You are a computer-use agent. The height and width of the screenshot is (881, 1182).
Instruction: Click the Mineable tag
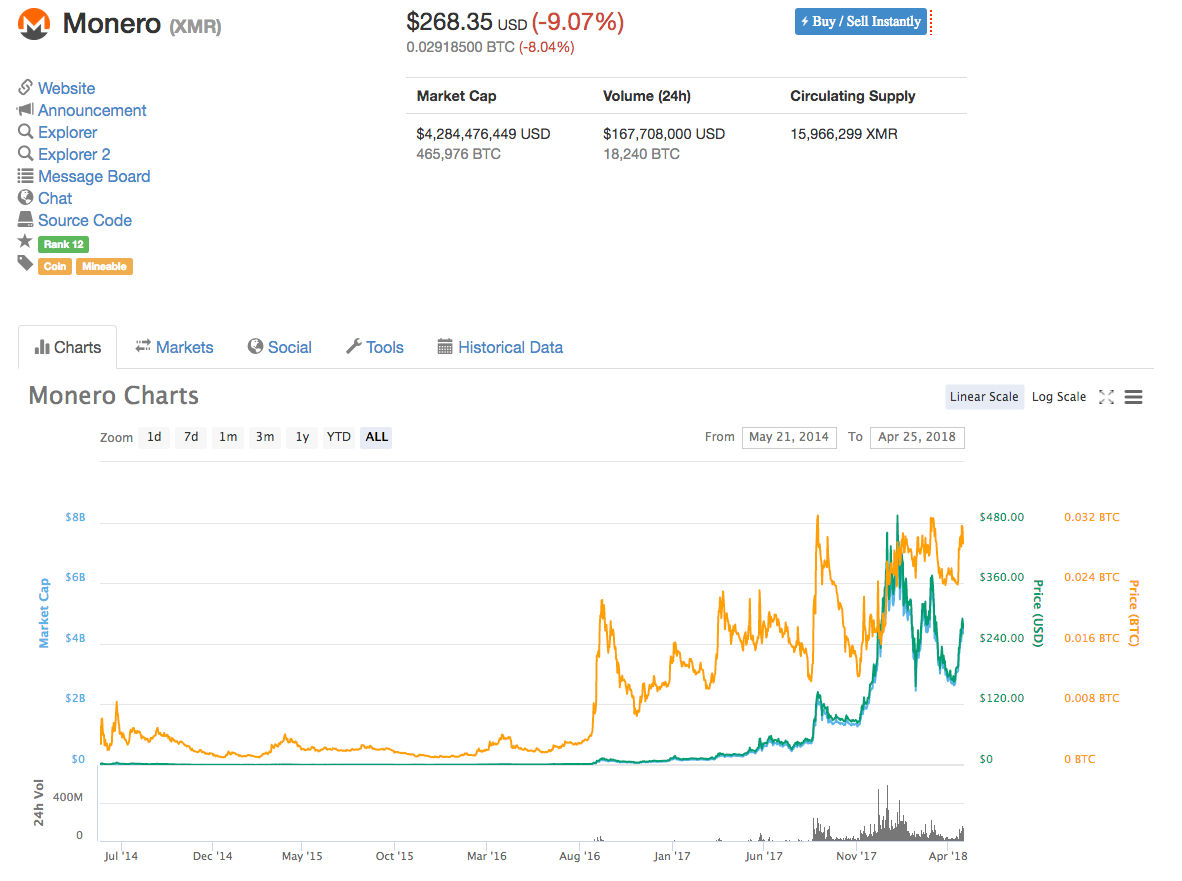coord(104,266)
